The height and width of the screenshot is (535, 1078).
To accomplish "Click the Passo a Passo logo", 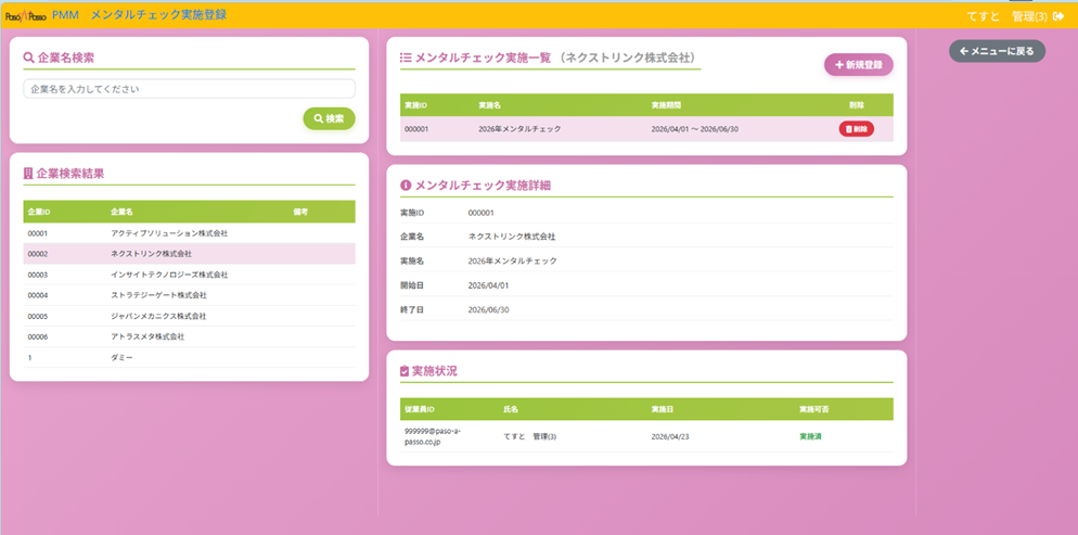I will [26, 15].
